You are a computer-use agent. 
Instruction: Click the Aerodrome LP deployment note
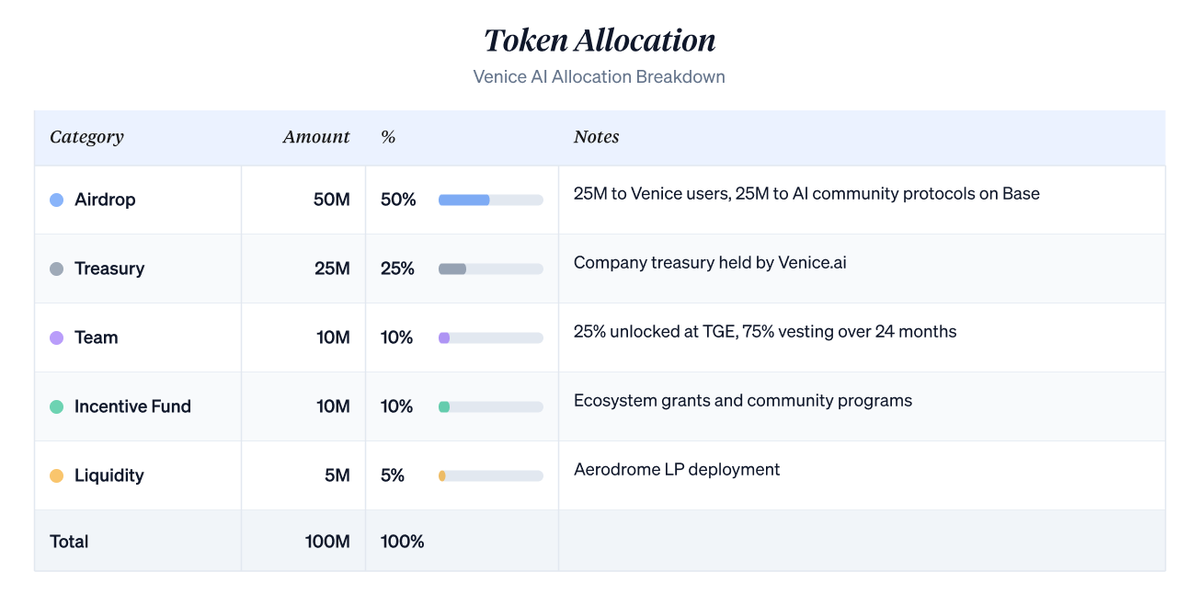pos(677,469)
